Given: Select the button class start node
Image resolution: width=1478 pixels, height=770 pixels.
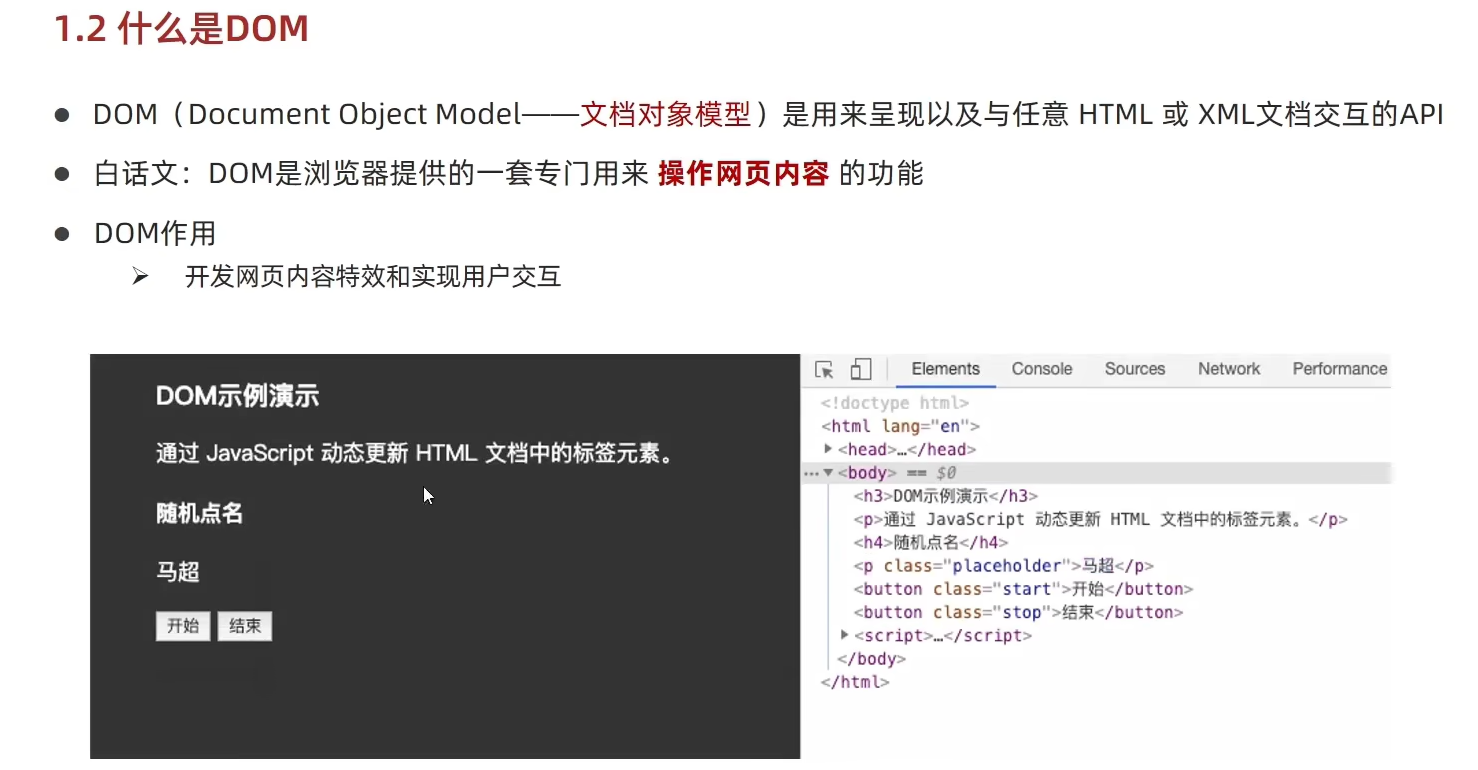Looking at the screenshot, I should click(1023, 589).
